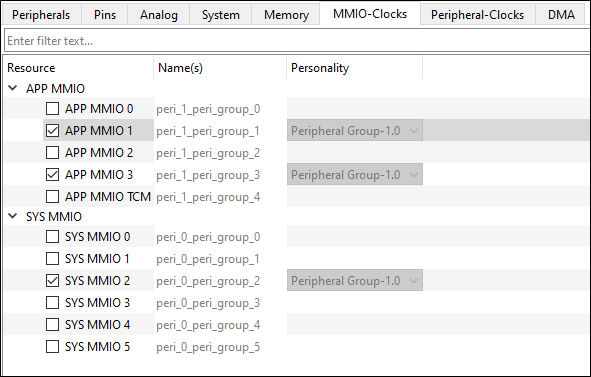
Task: Select the MMIO-Clocks tab
Action: pos(370,14)
